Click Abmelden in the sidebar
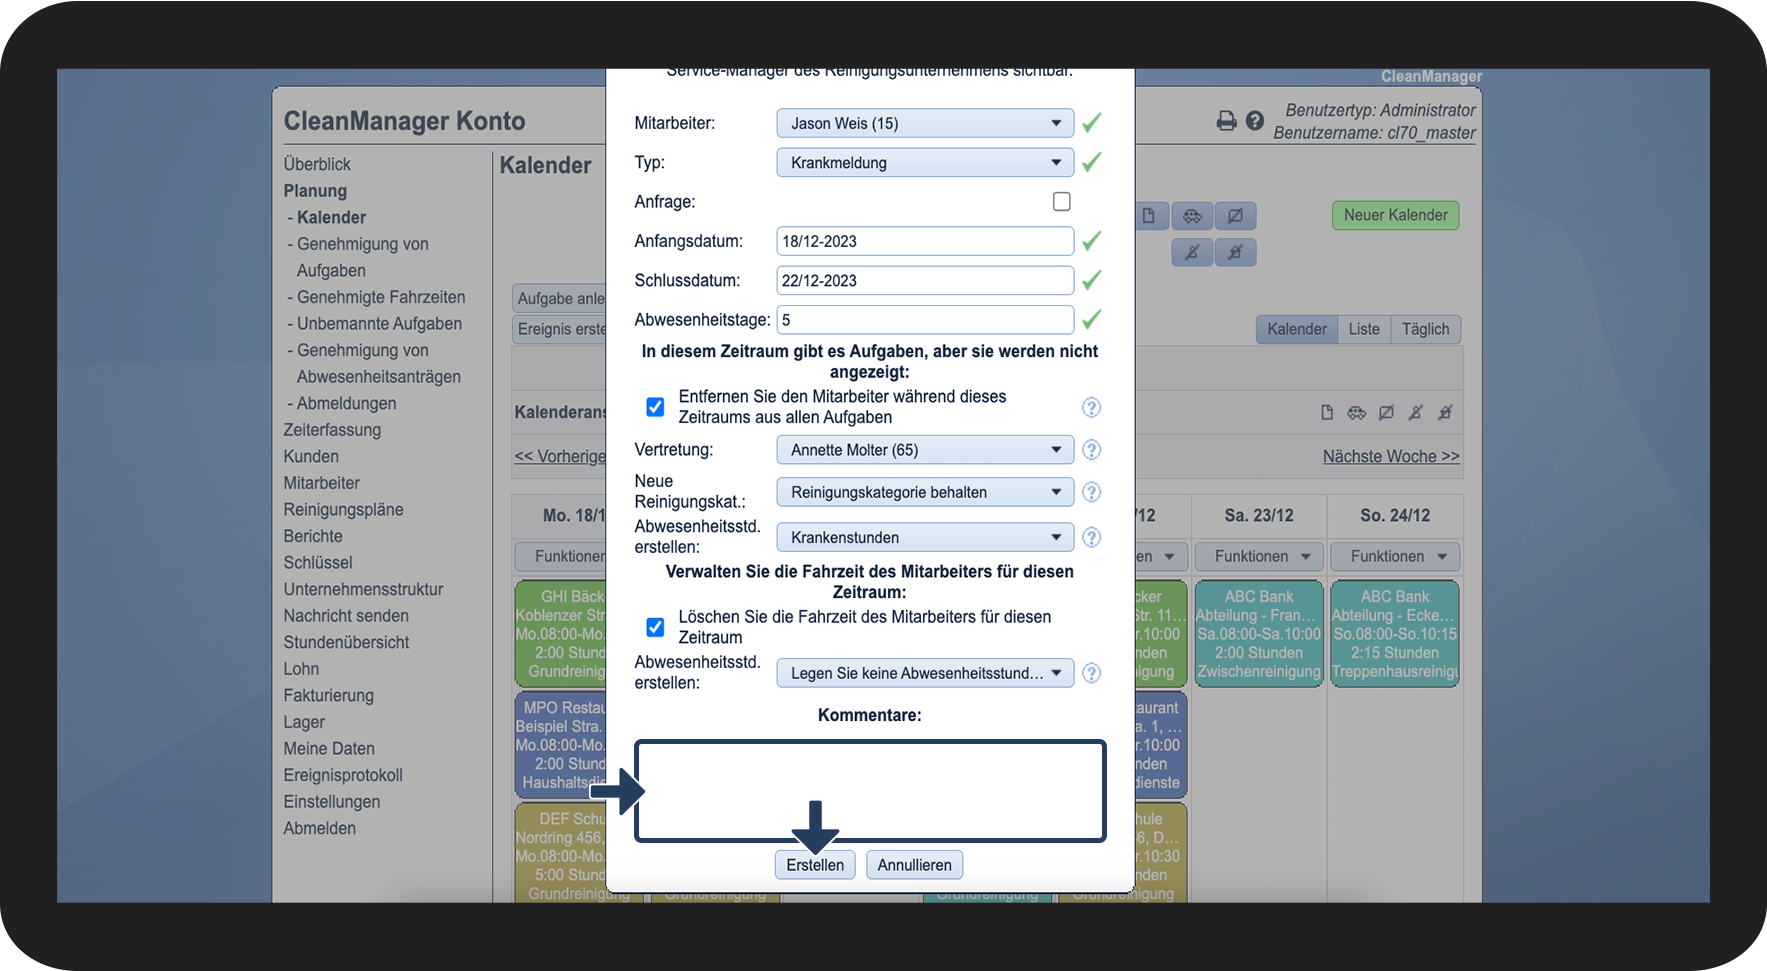 tap(319, 828)
